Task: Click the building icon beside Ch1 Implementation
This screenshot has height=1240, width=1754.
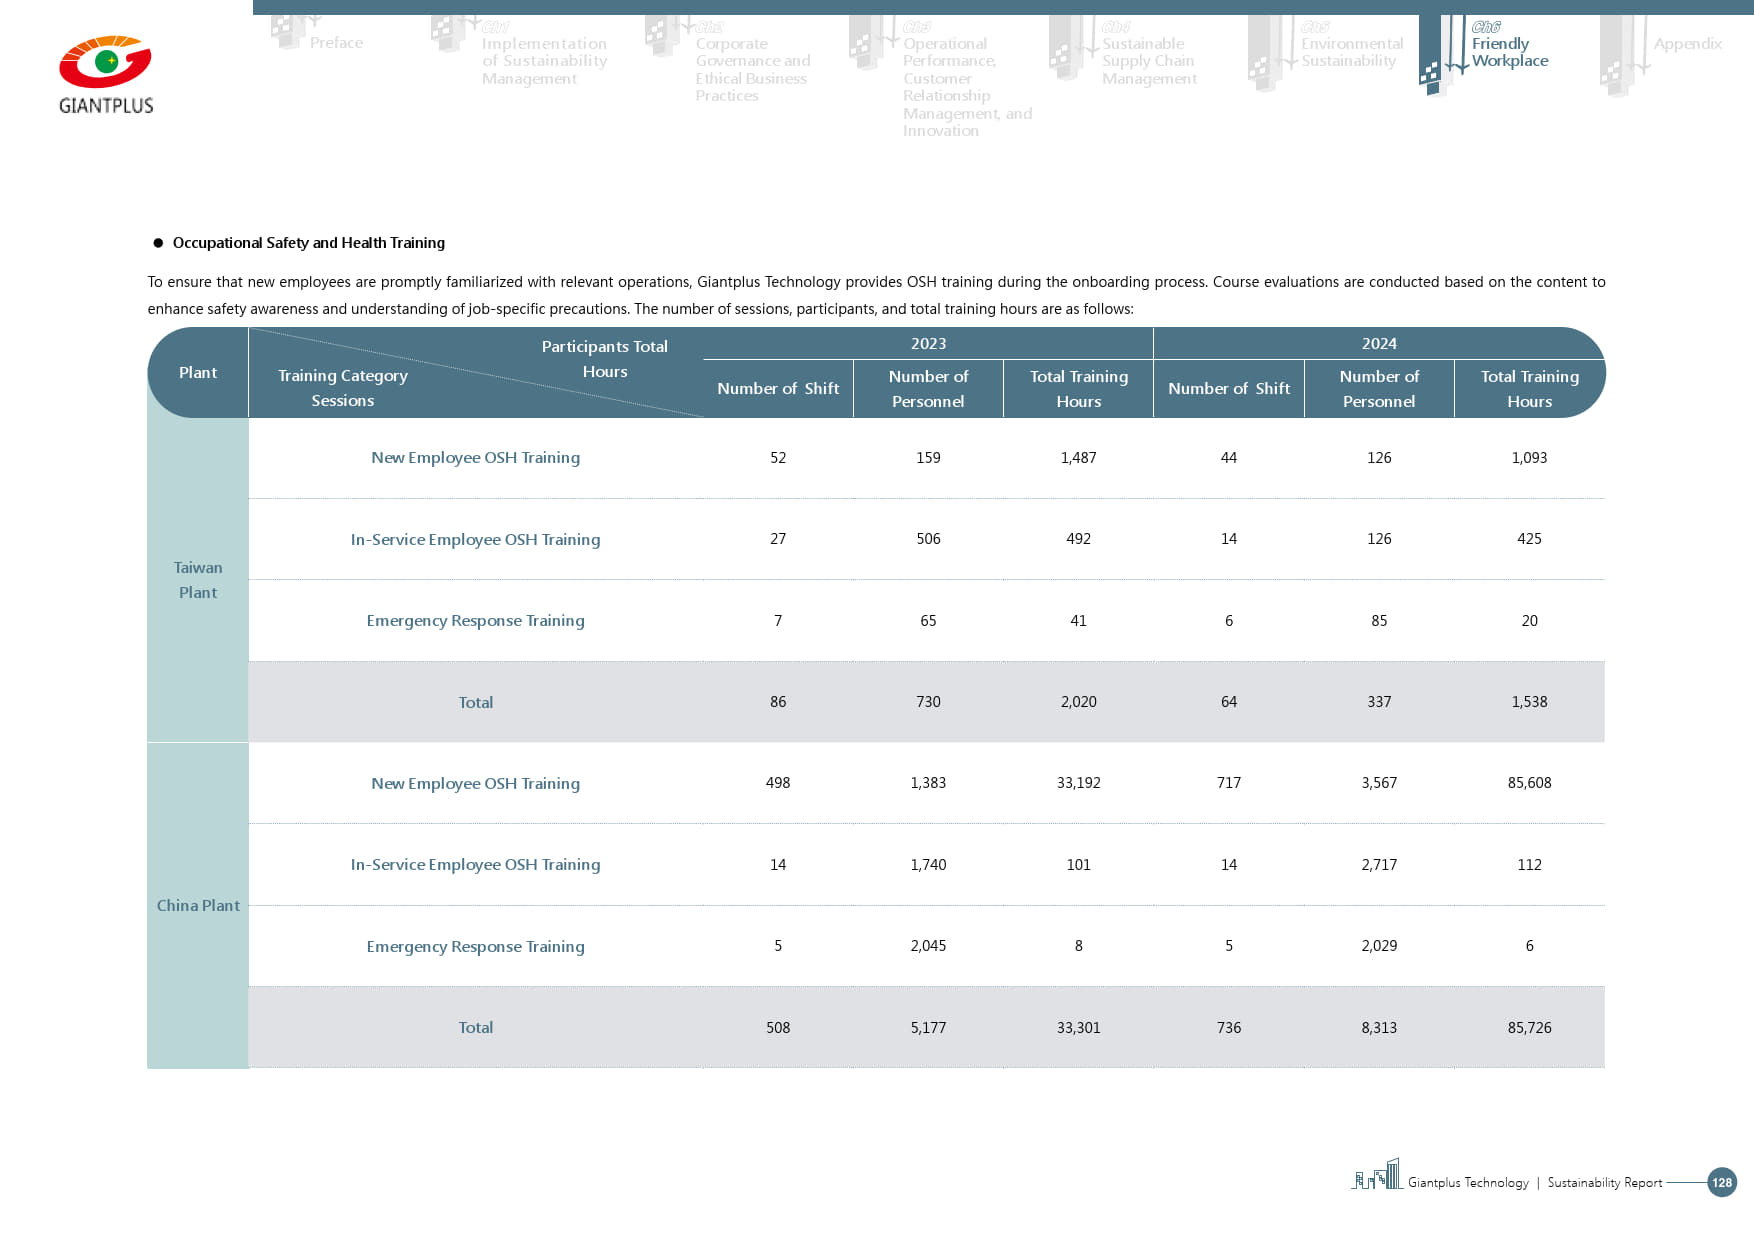Action: tap(449, 33)
